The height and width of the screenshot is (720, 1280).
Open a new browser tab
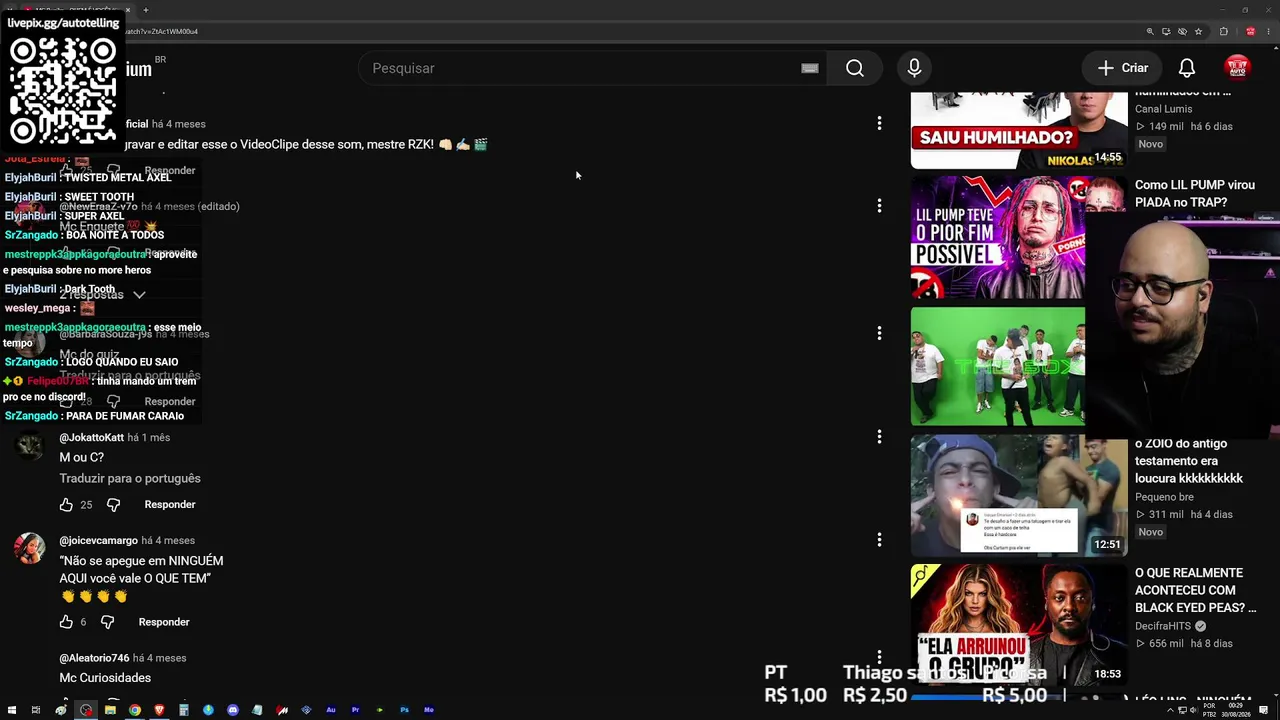[x=145, y=10]
